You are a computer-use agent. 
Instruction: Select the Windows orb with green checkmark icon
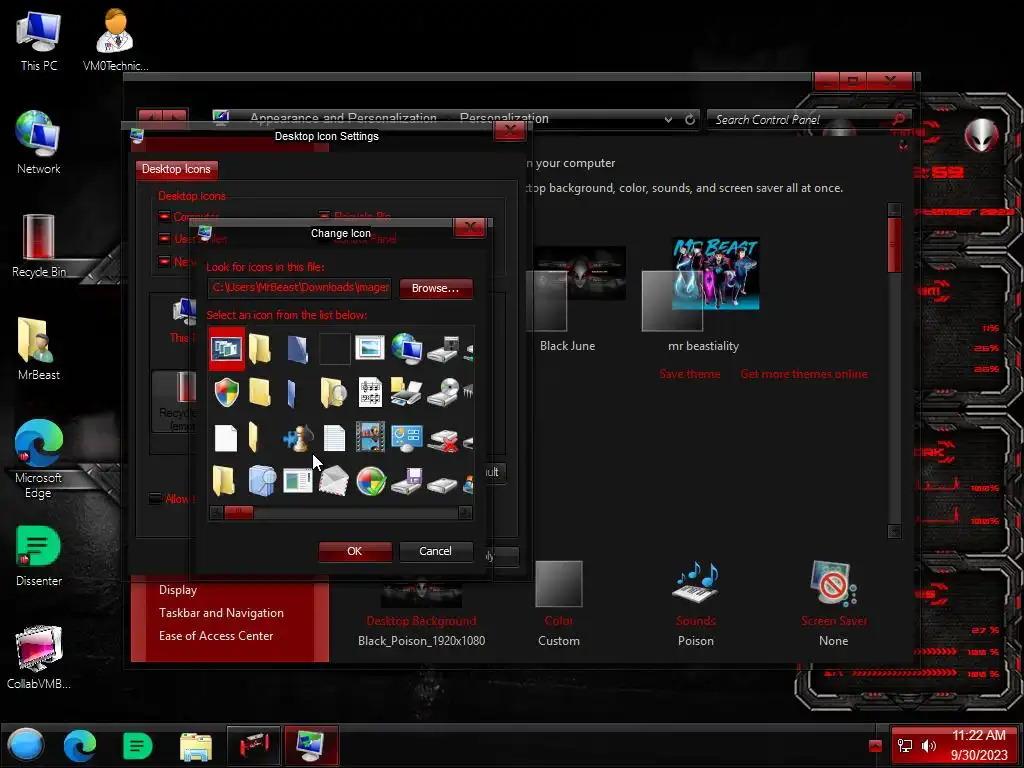pyautogui.click(x=370, y=482)
